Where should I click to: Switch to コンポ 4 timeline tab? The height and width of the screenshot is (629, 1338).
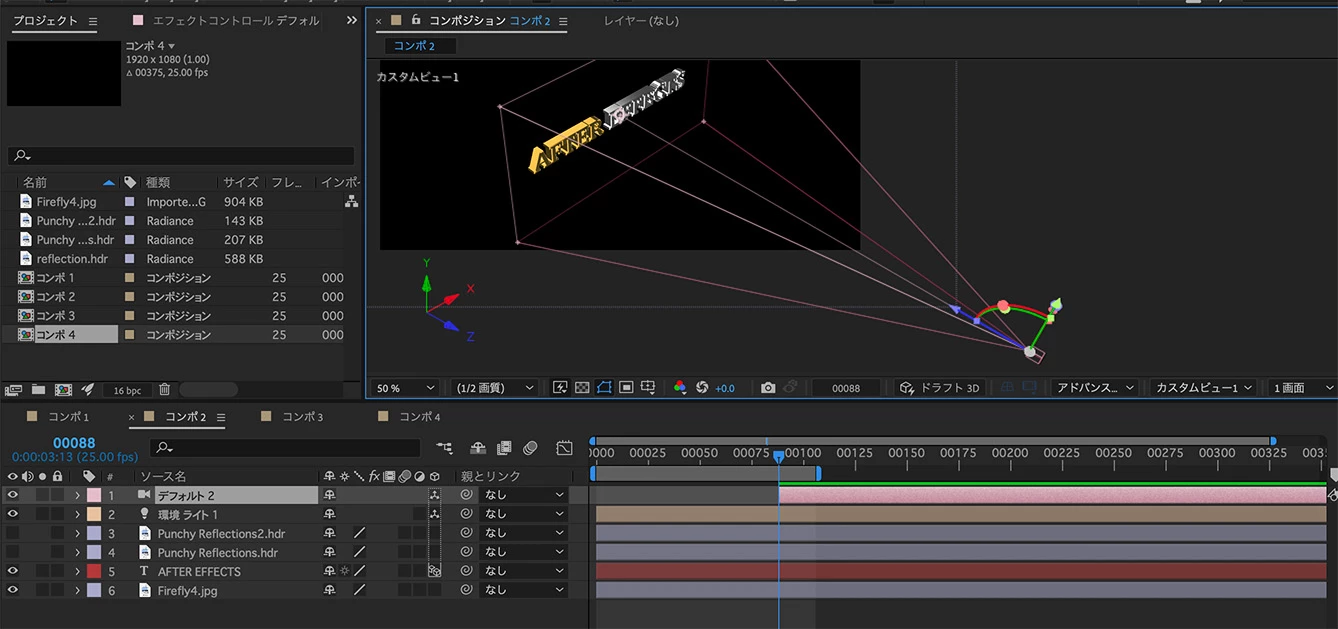420,417
